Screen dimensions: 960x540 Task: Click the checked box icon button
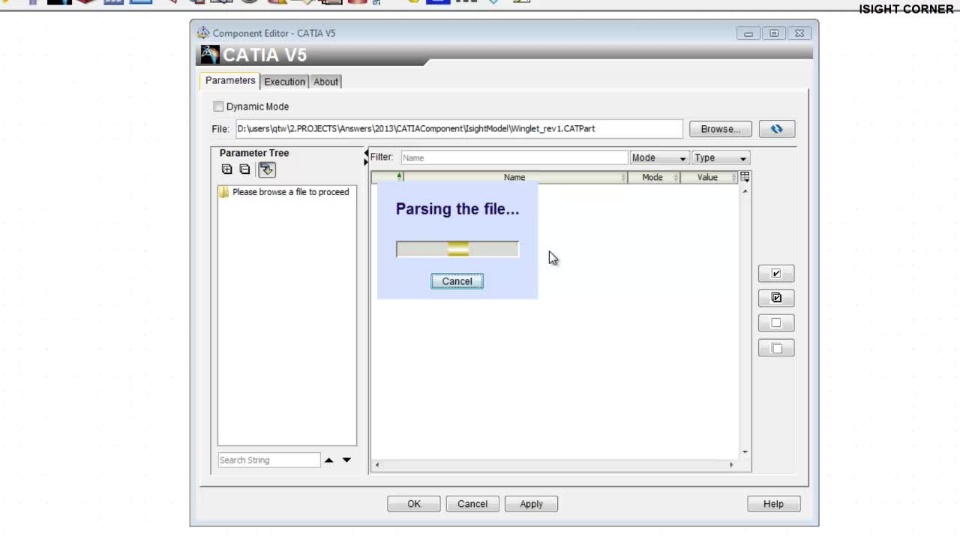tap(776, 273)
